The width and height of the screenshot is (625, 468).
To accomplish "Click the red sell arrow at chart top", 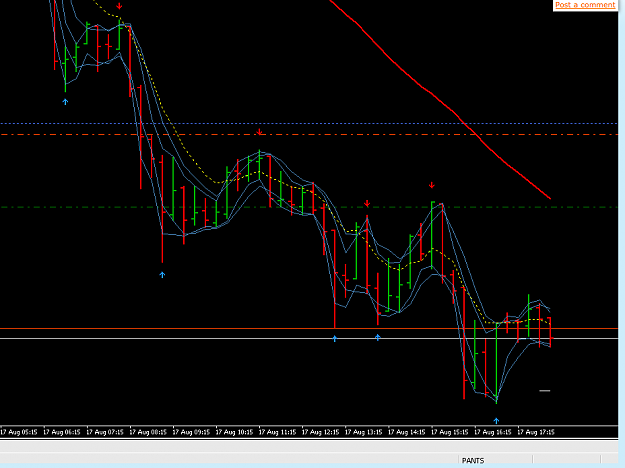I will pyautogui.click(x=119, y=6).
